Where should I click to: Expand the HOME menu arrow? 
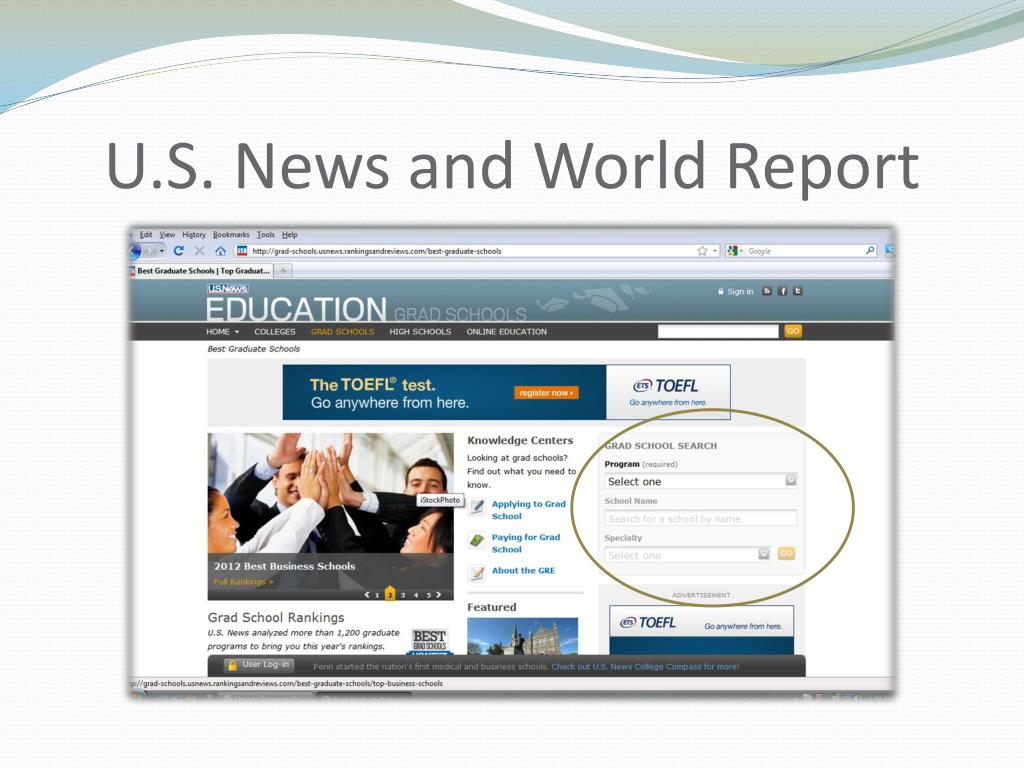point(236,332)
